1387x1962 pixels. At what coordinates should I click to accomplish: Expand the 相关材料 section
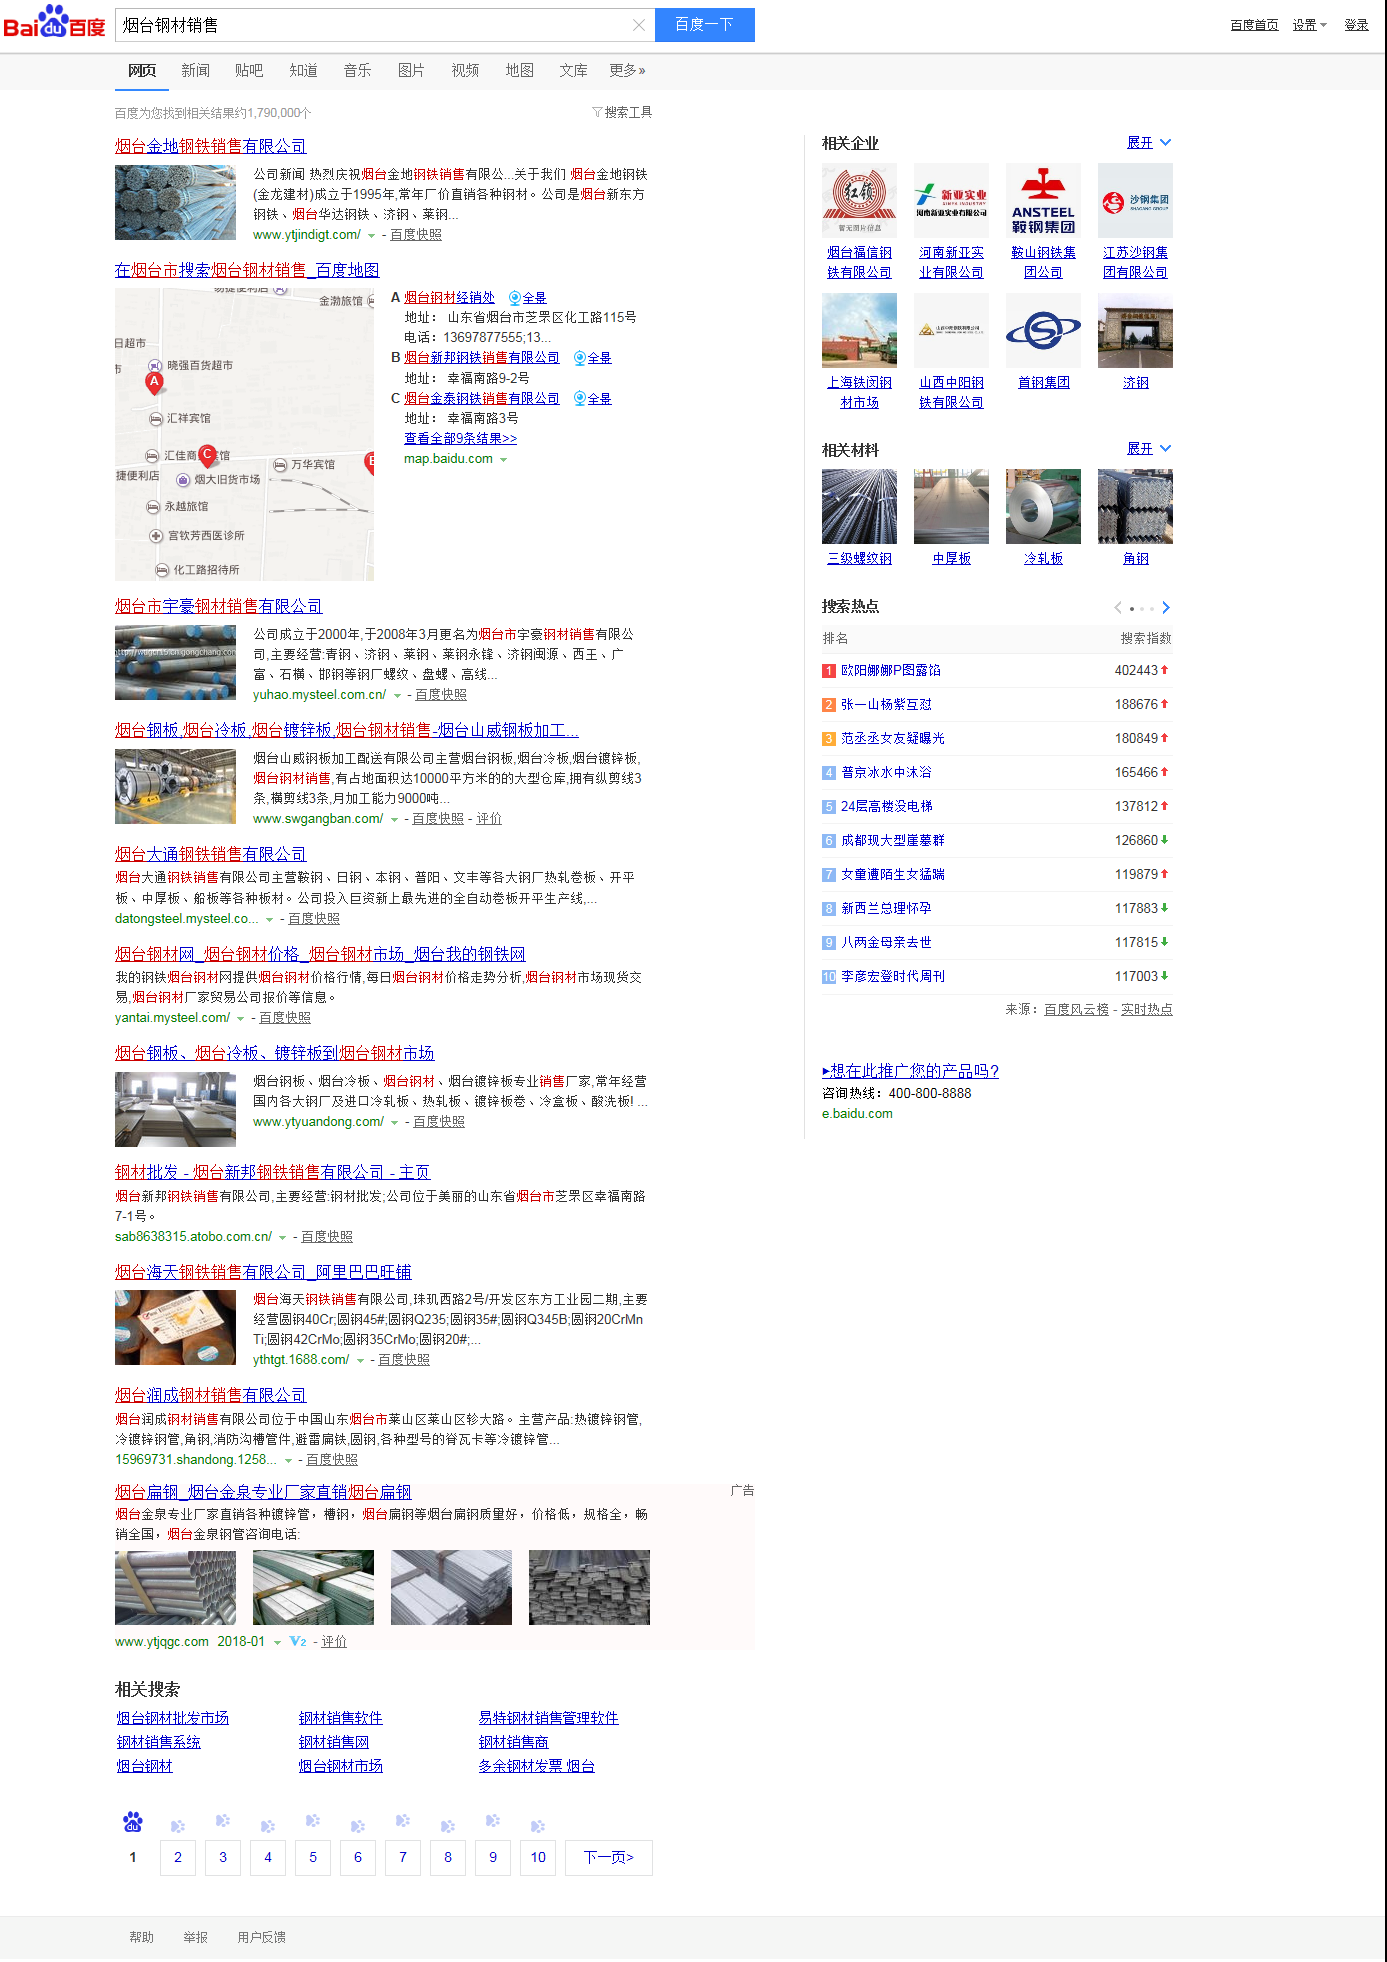pos(1148,449)
